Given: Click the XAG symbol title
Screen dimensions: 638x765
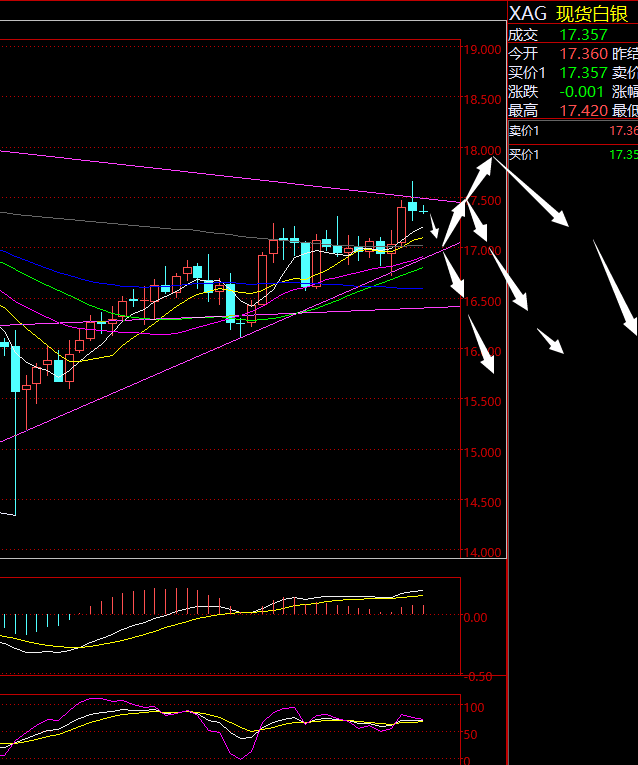Looking at the screenshot, I should coord(527,14).
